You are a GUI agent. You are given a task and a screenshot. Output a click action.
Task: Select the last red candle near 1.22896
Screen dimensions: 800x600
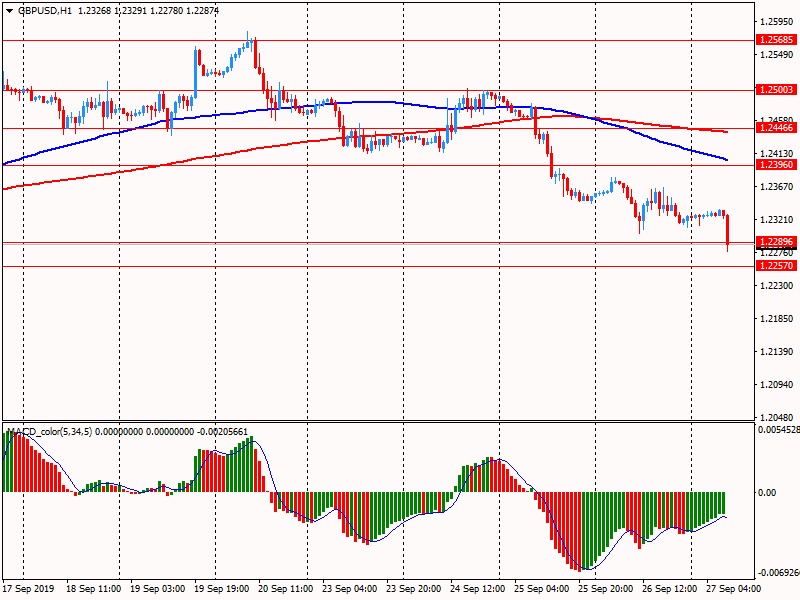tap(727, 232)
